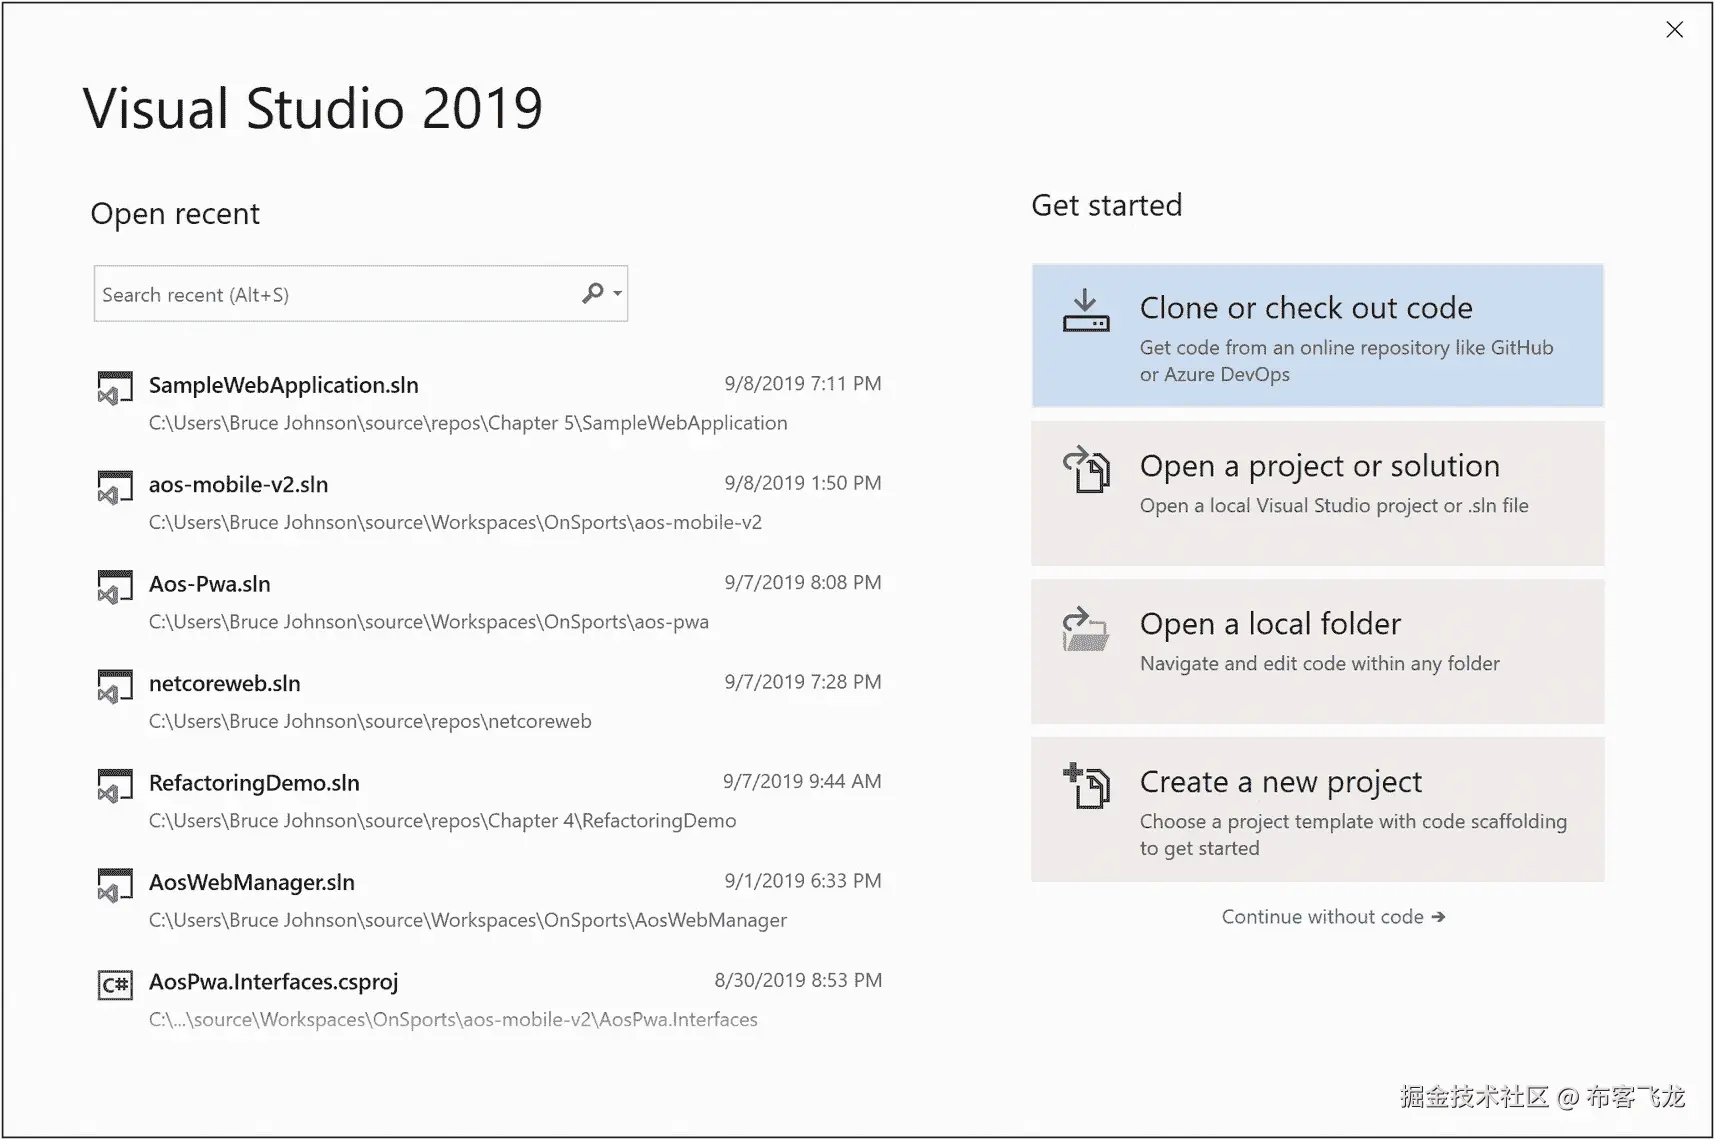
Task: Open the Aos-Pwa.sln recent solution
Action: tap(210, 584)
